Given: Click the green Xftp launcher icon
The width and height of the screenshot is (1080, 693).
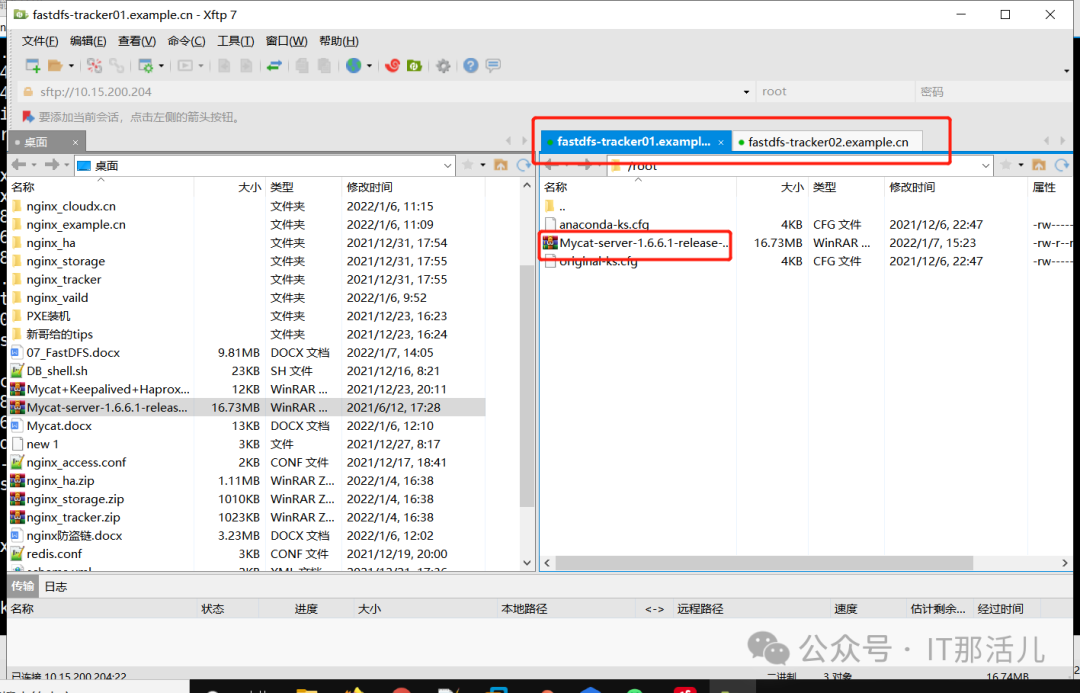Looking at the screenshot, I should 415,65.
